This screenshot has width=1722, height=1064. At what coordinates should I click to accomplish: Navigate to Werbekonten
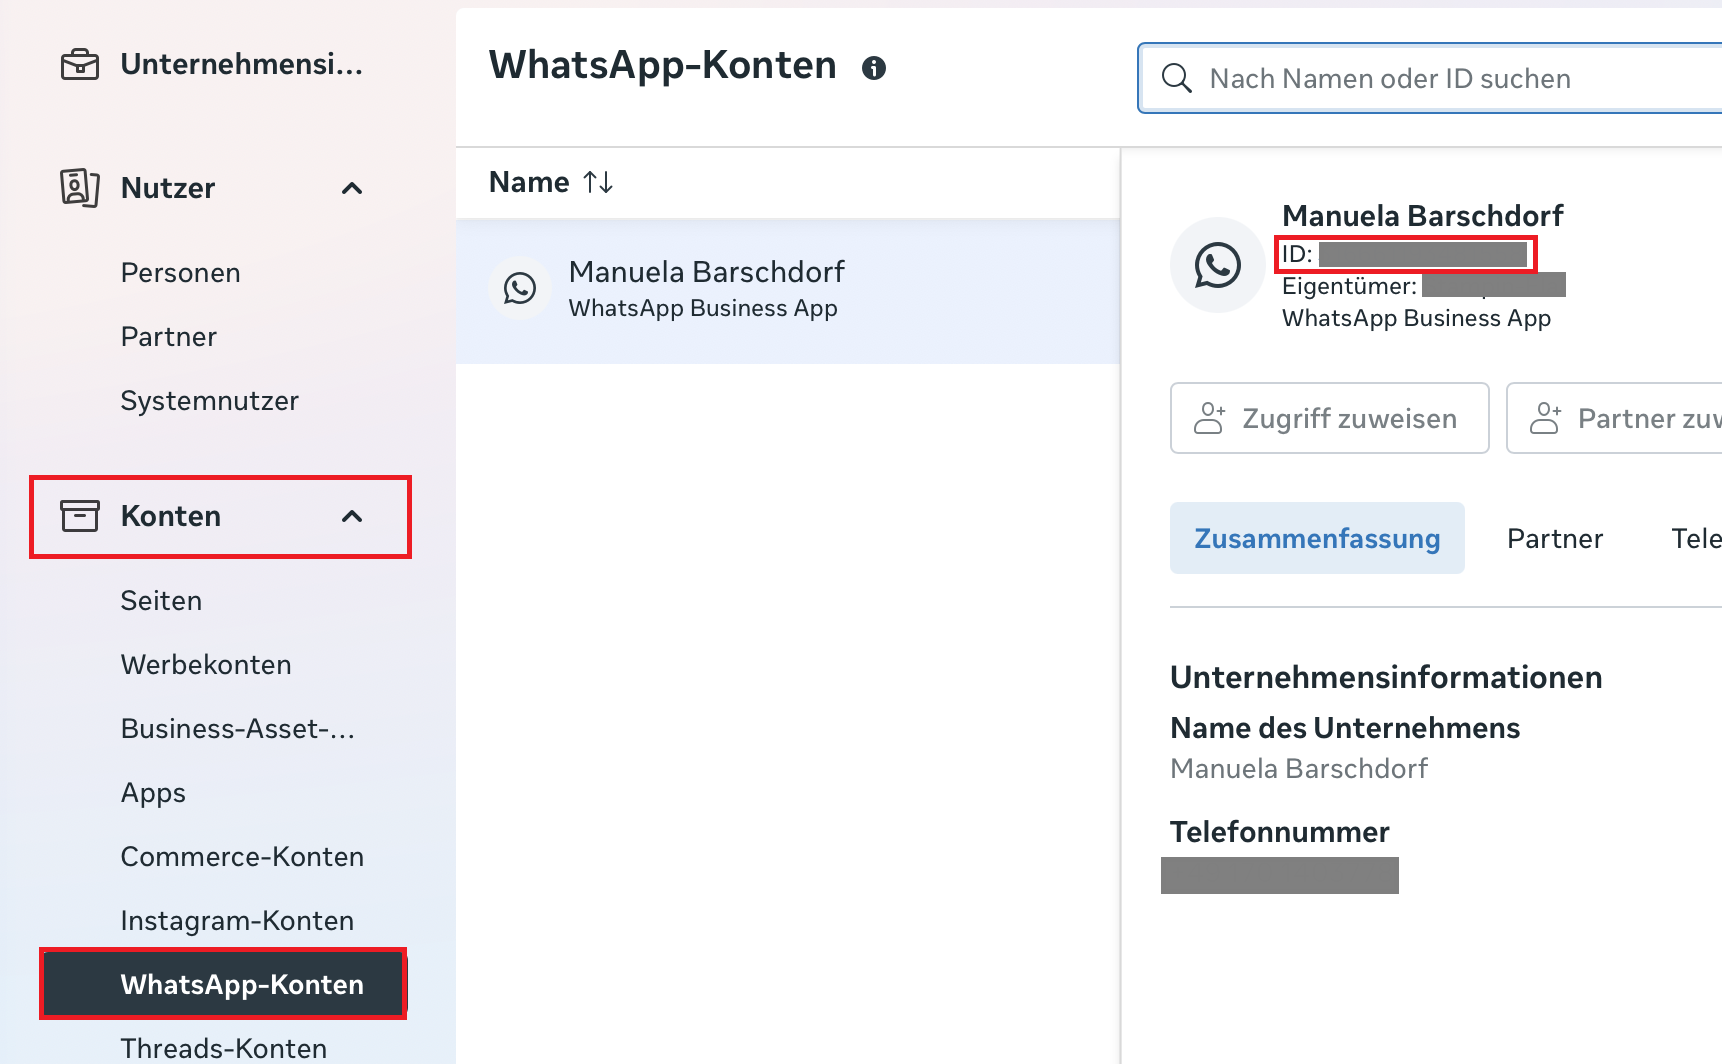pos(207,665)
